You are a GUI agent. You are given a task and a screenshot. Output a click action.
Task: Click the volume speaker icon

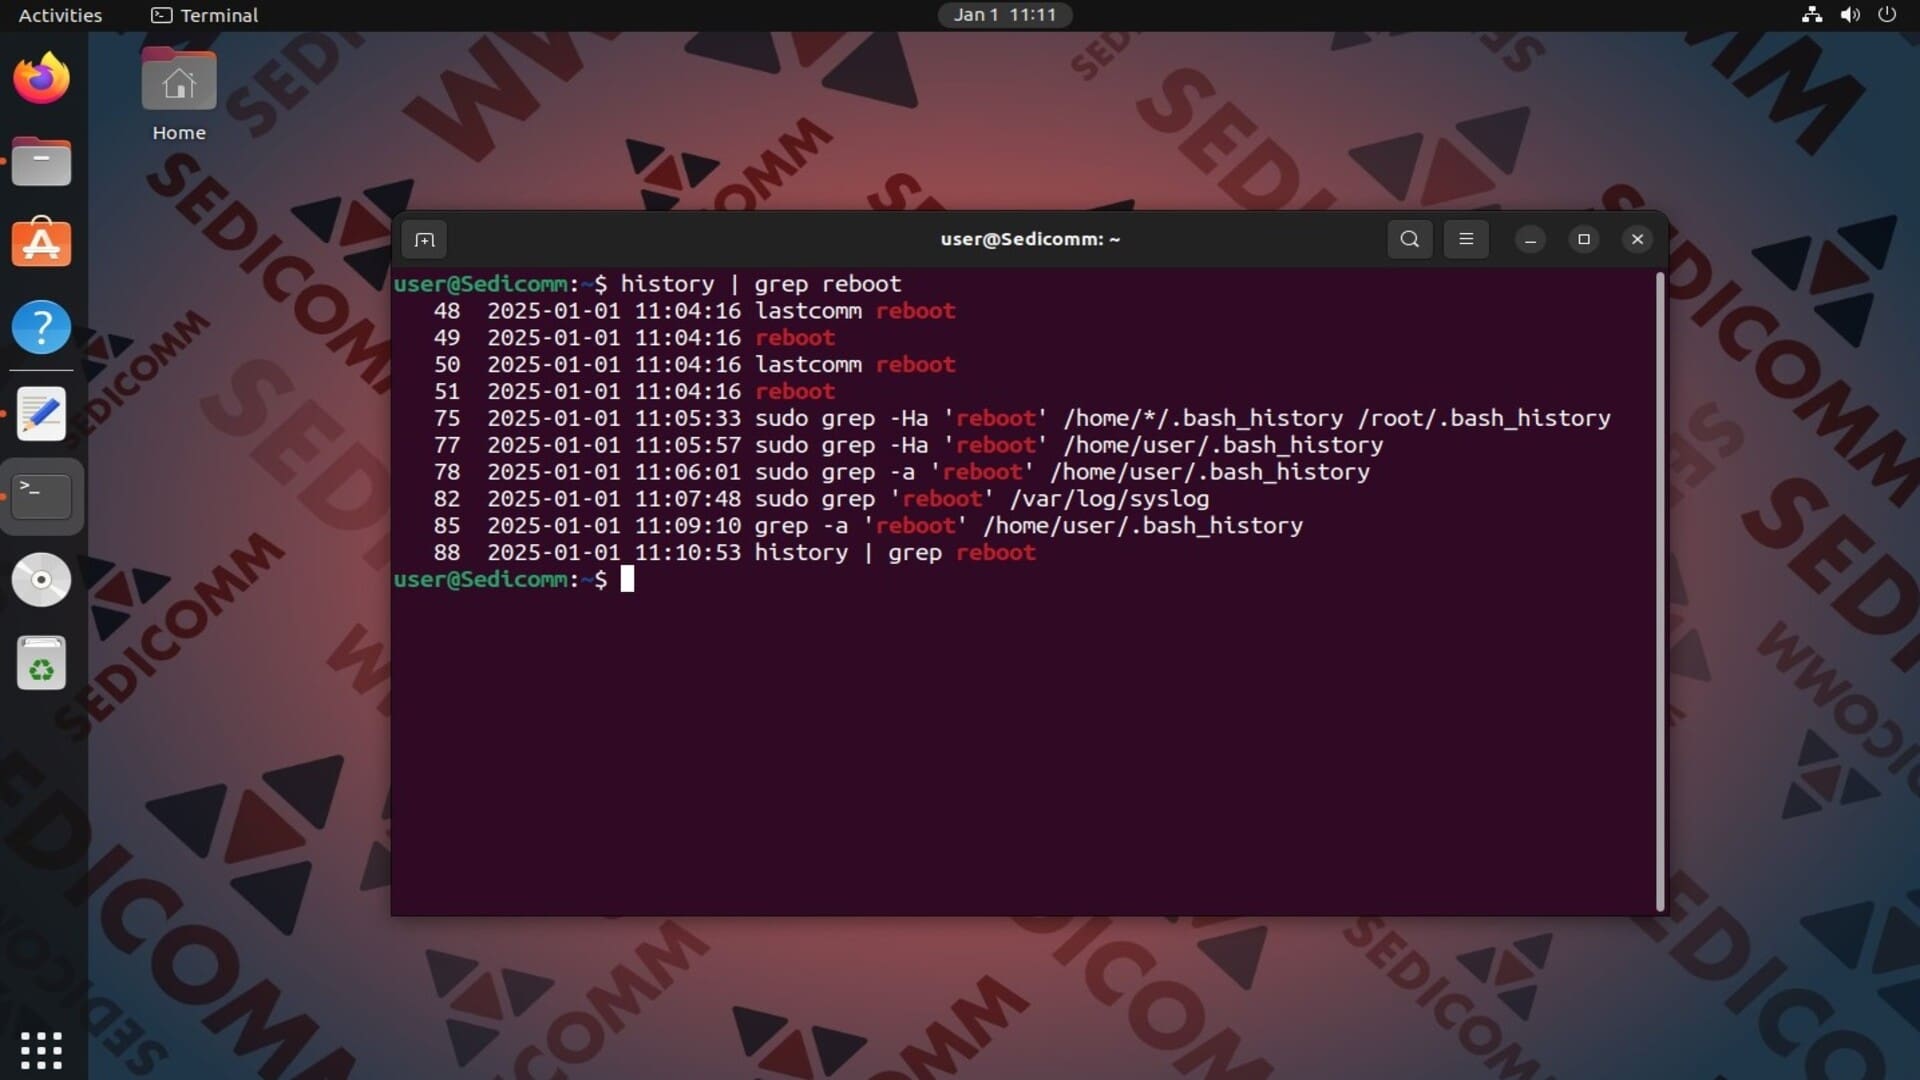pos(1849,15)
